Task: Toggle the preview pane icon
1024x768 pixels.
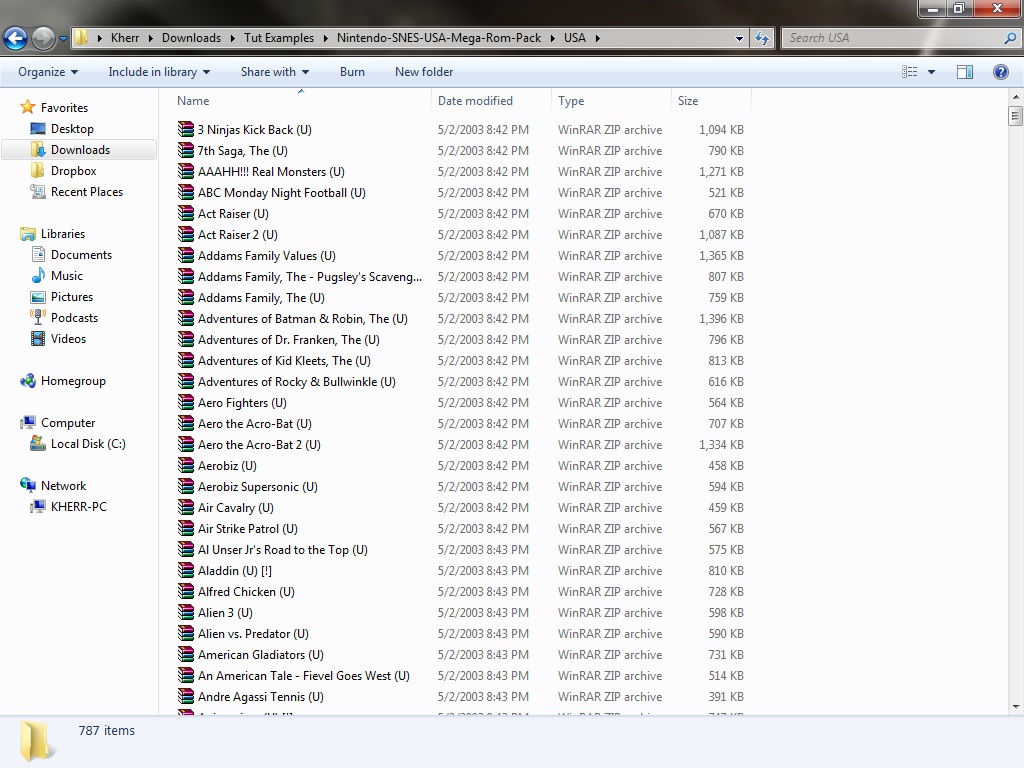Action: [x=965, y=72]
